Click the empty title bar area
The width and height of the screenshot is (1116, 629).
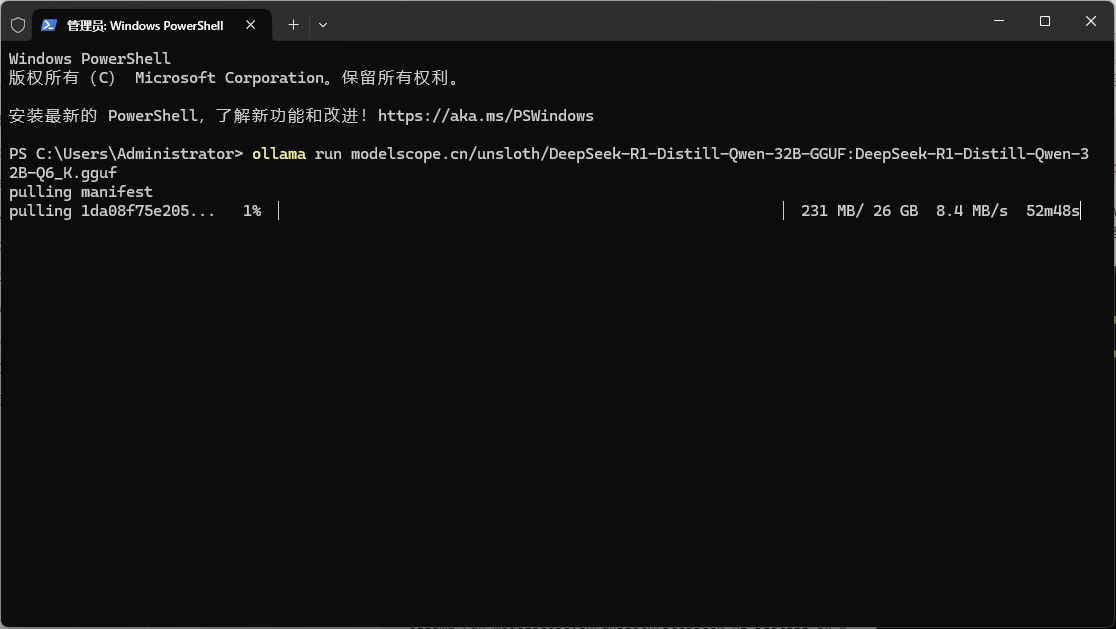click(650, 21)
